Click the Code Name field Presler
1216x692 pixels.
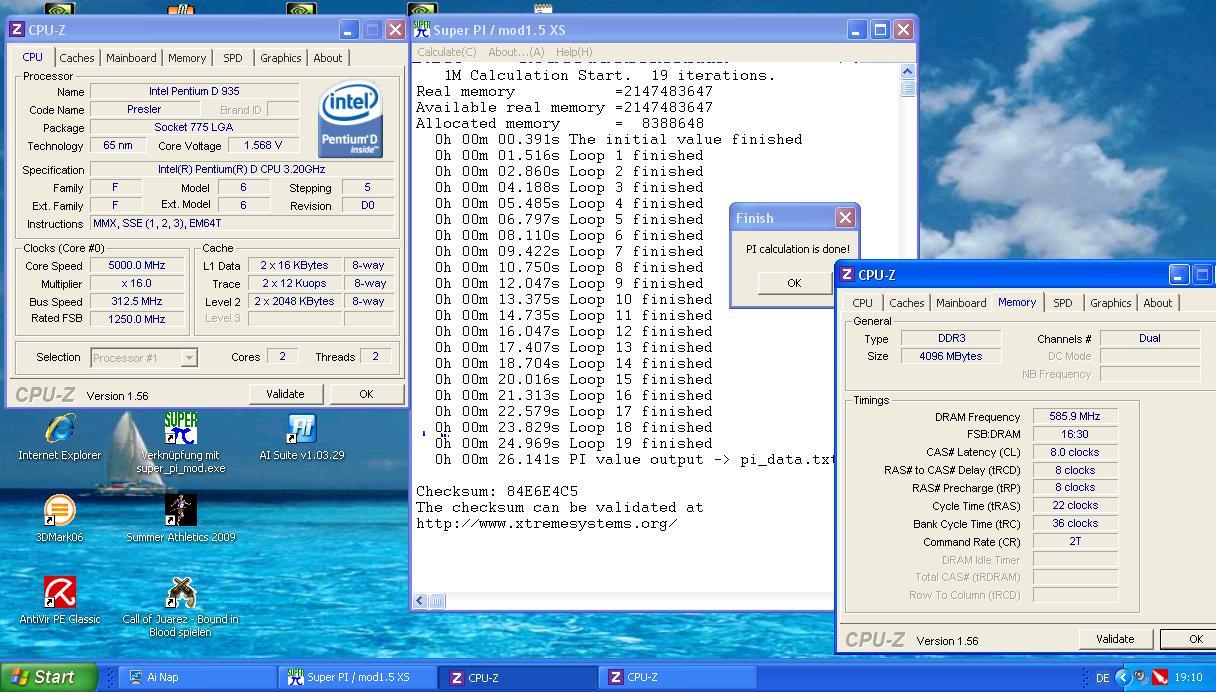pyautogui.click(x=144, y=109)
